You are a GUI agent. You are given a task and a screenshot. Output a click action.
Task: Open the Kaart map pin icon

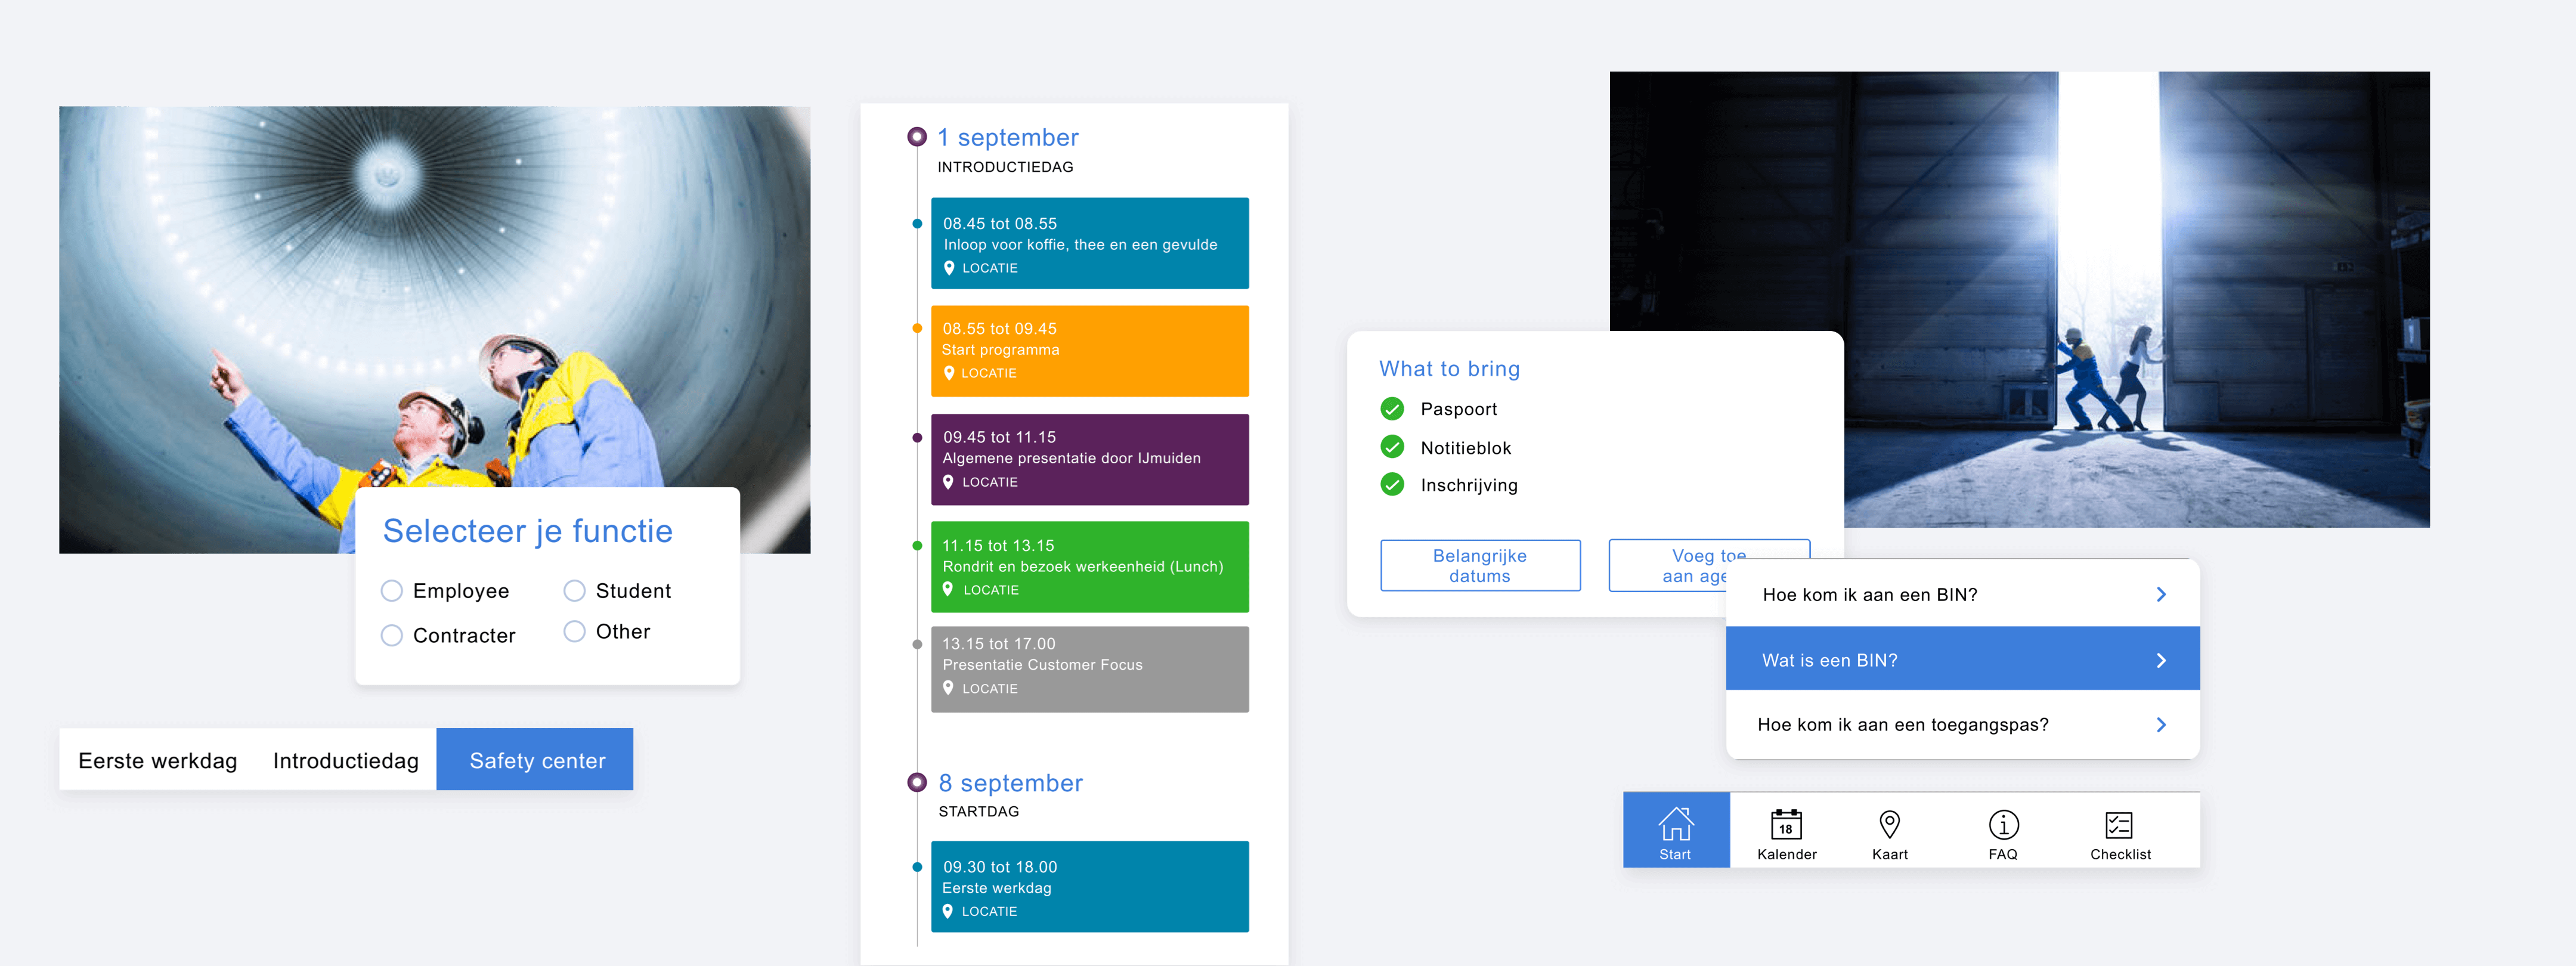1889,825
